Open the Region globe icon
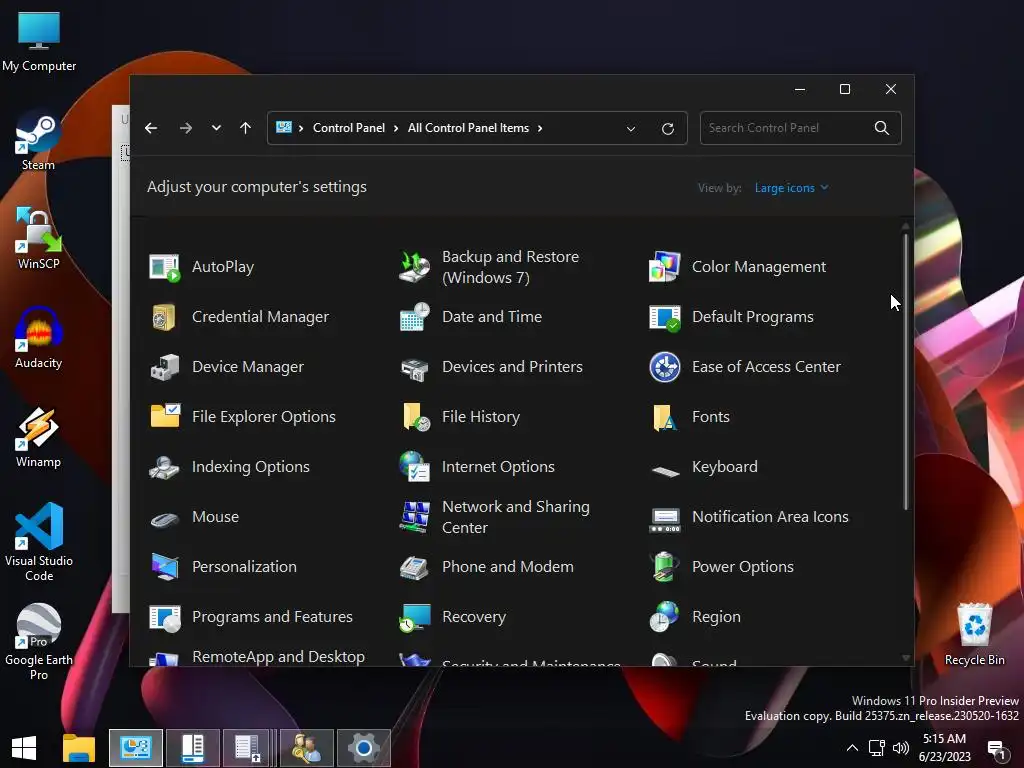This screenshot has height=768, width=1024. (x=664, y=617)
